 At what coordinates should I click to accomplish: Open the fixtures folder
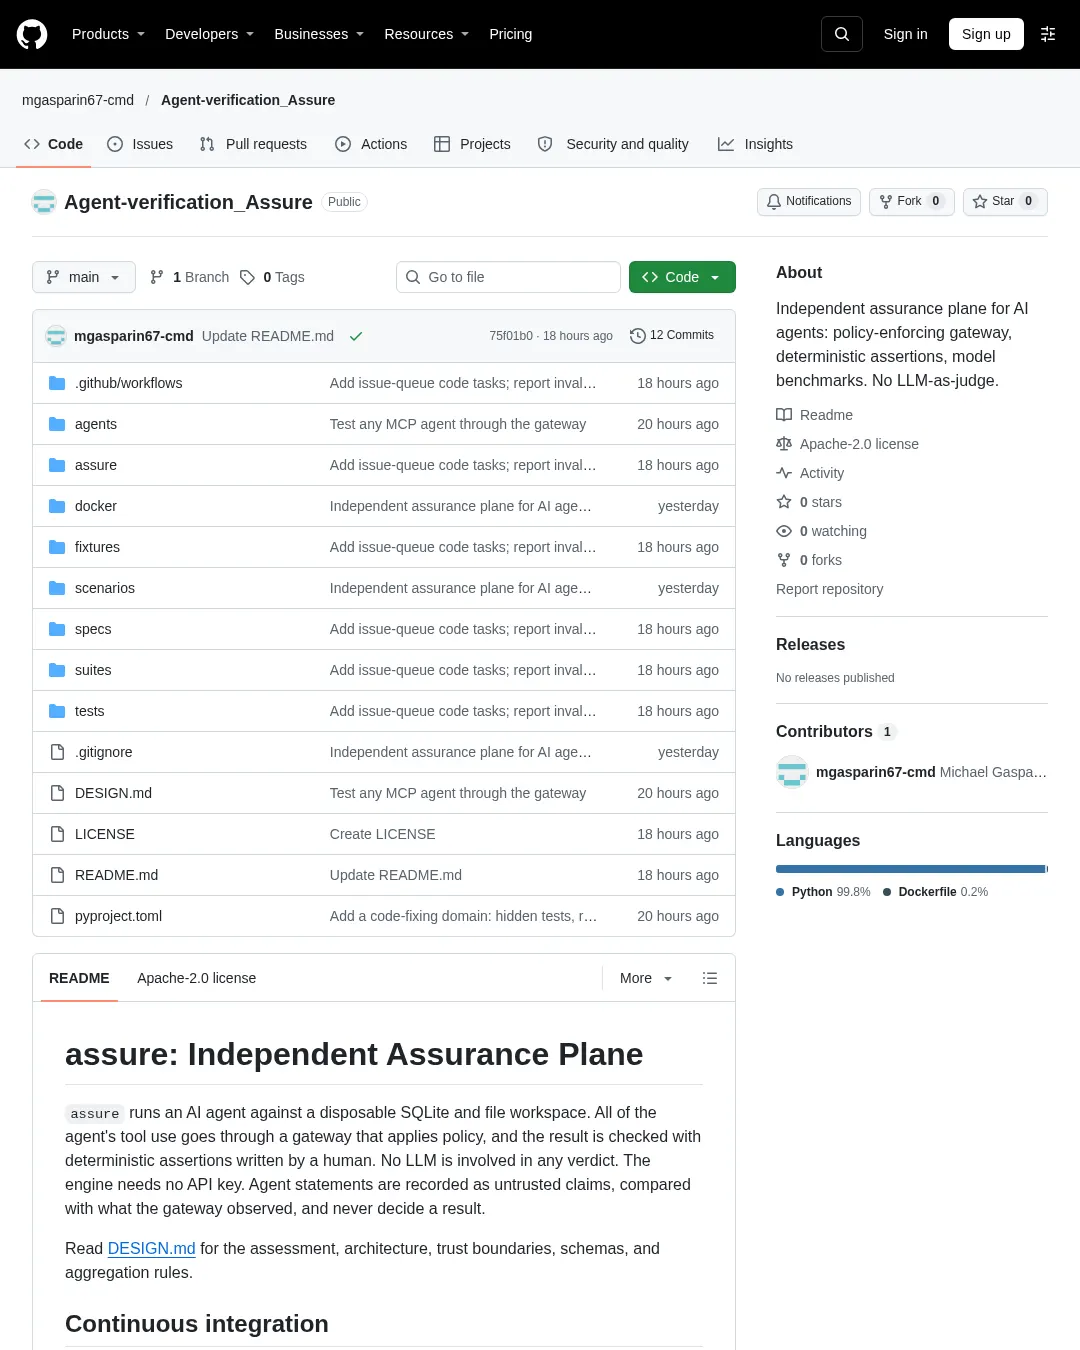coord(97,547)
